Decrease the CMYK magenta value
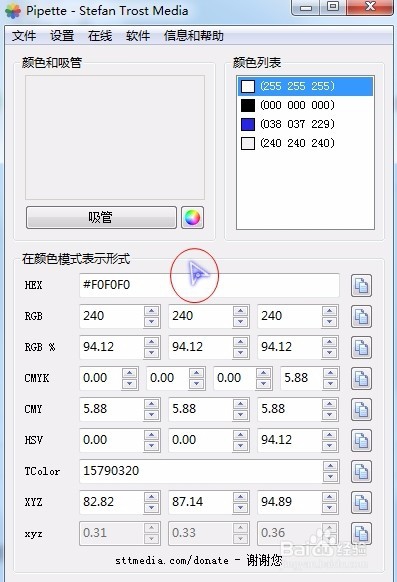Viewport: 397px width, 582px height. point(196,384)
